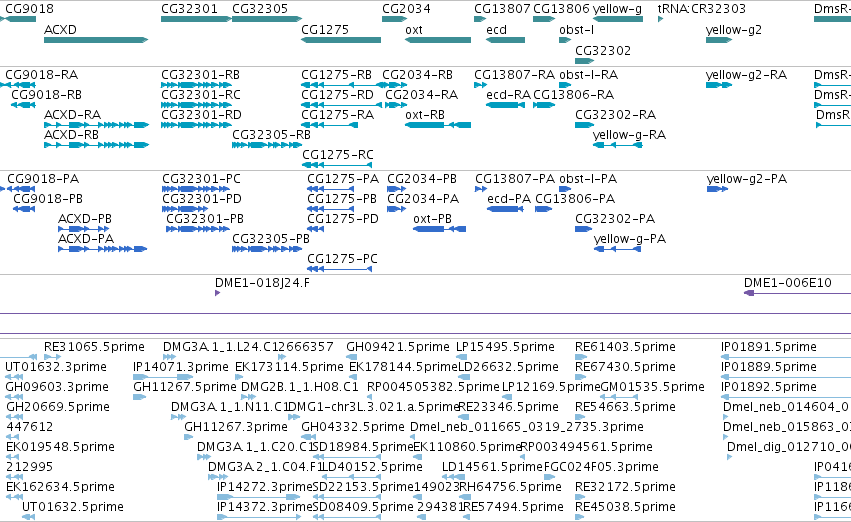Click the CG32302 gene label
Image resolution: width=851 pixels, height=522 pixels.
603,51
